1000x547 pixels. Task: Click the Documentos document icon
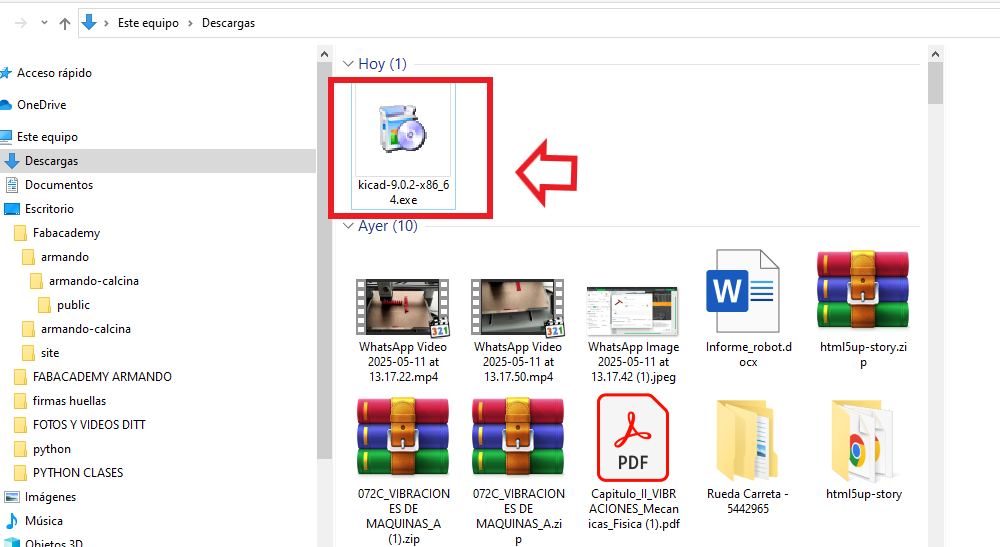coord(11,185)
